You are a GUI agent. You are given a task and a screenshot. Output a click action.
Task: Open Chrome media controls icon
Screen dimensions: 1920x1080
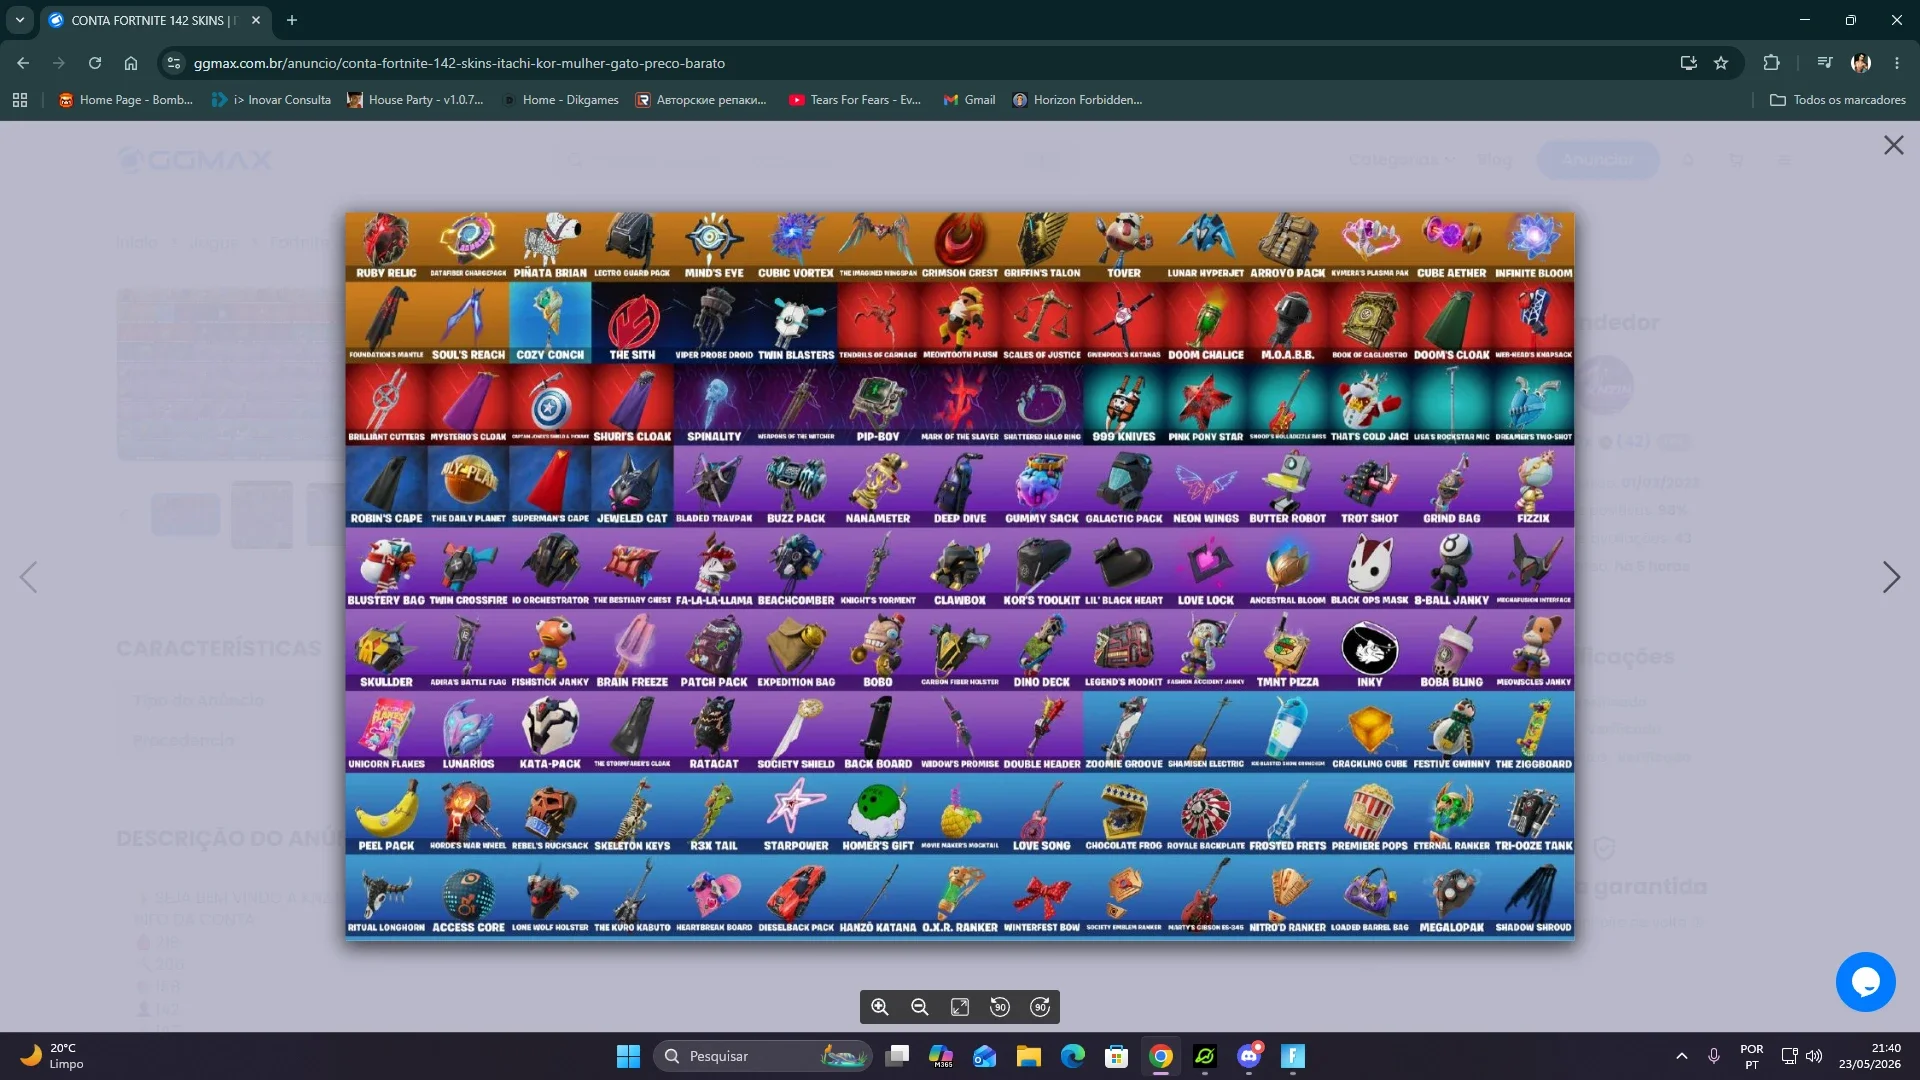point(1825,63)
